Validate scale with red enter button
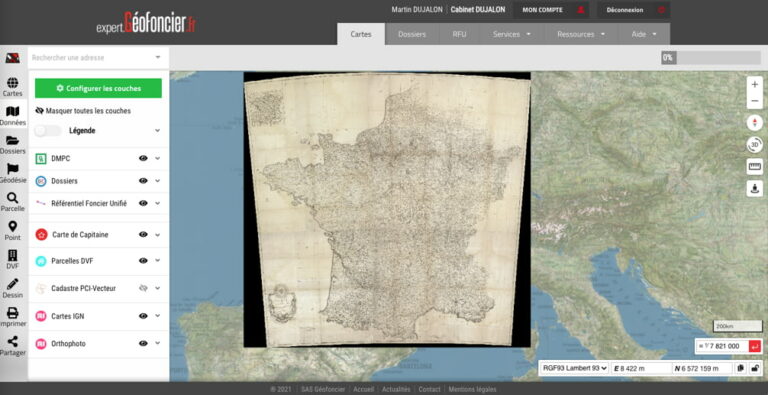 point(755,346)
